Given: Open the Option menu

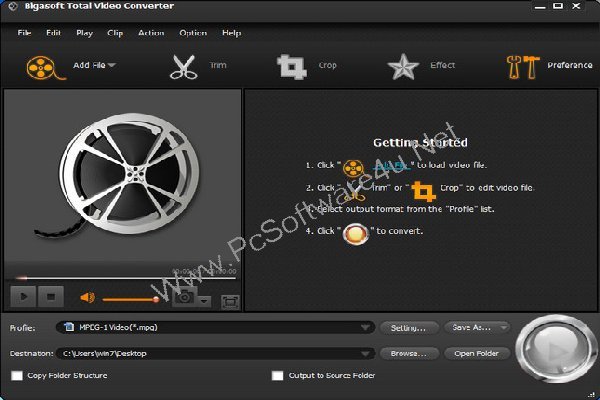Looking at the screenshot, I should pyautogui.click(x=193, y=33).
